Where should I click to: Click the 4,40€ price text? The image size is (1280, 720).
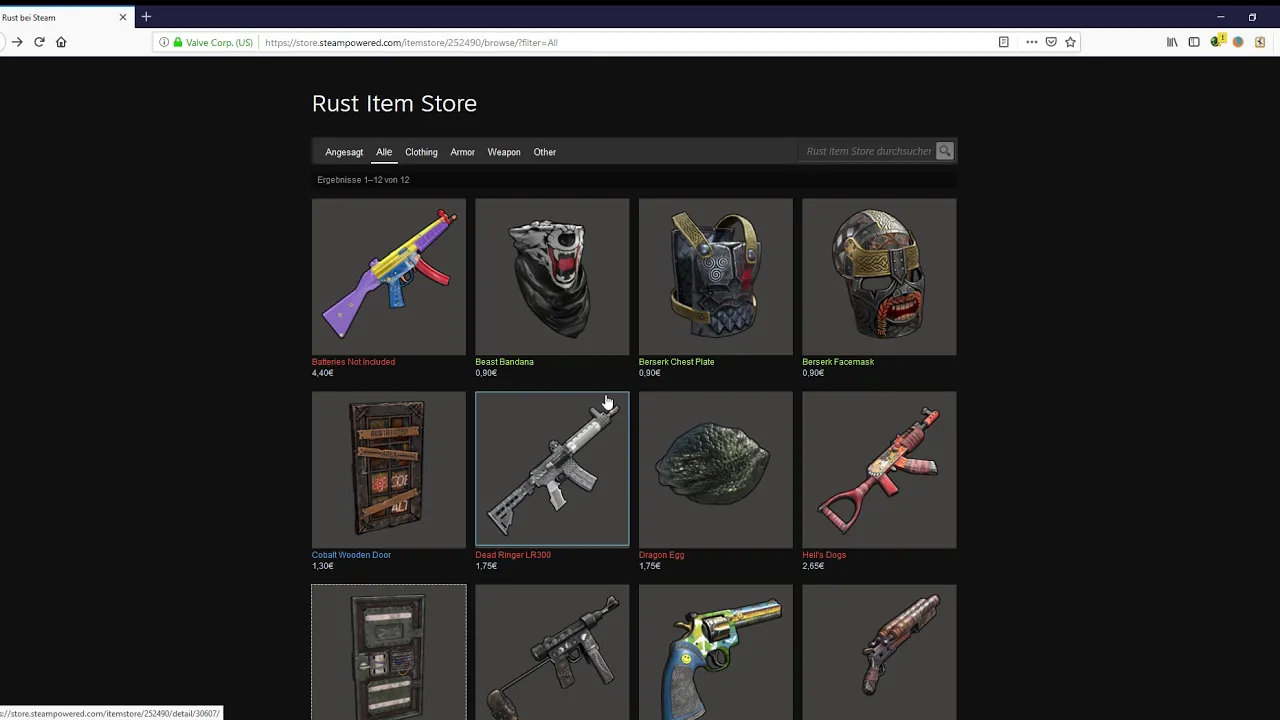pyautogui.click(x=322, y=373)
